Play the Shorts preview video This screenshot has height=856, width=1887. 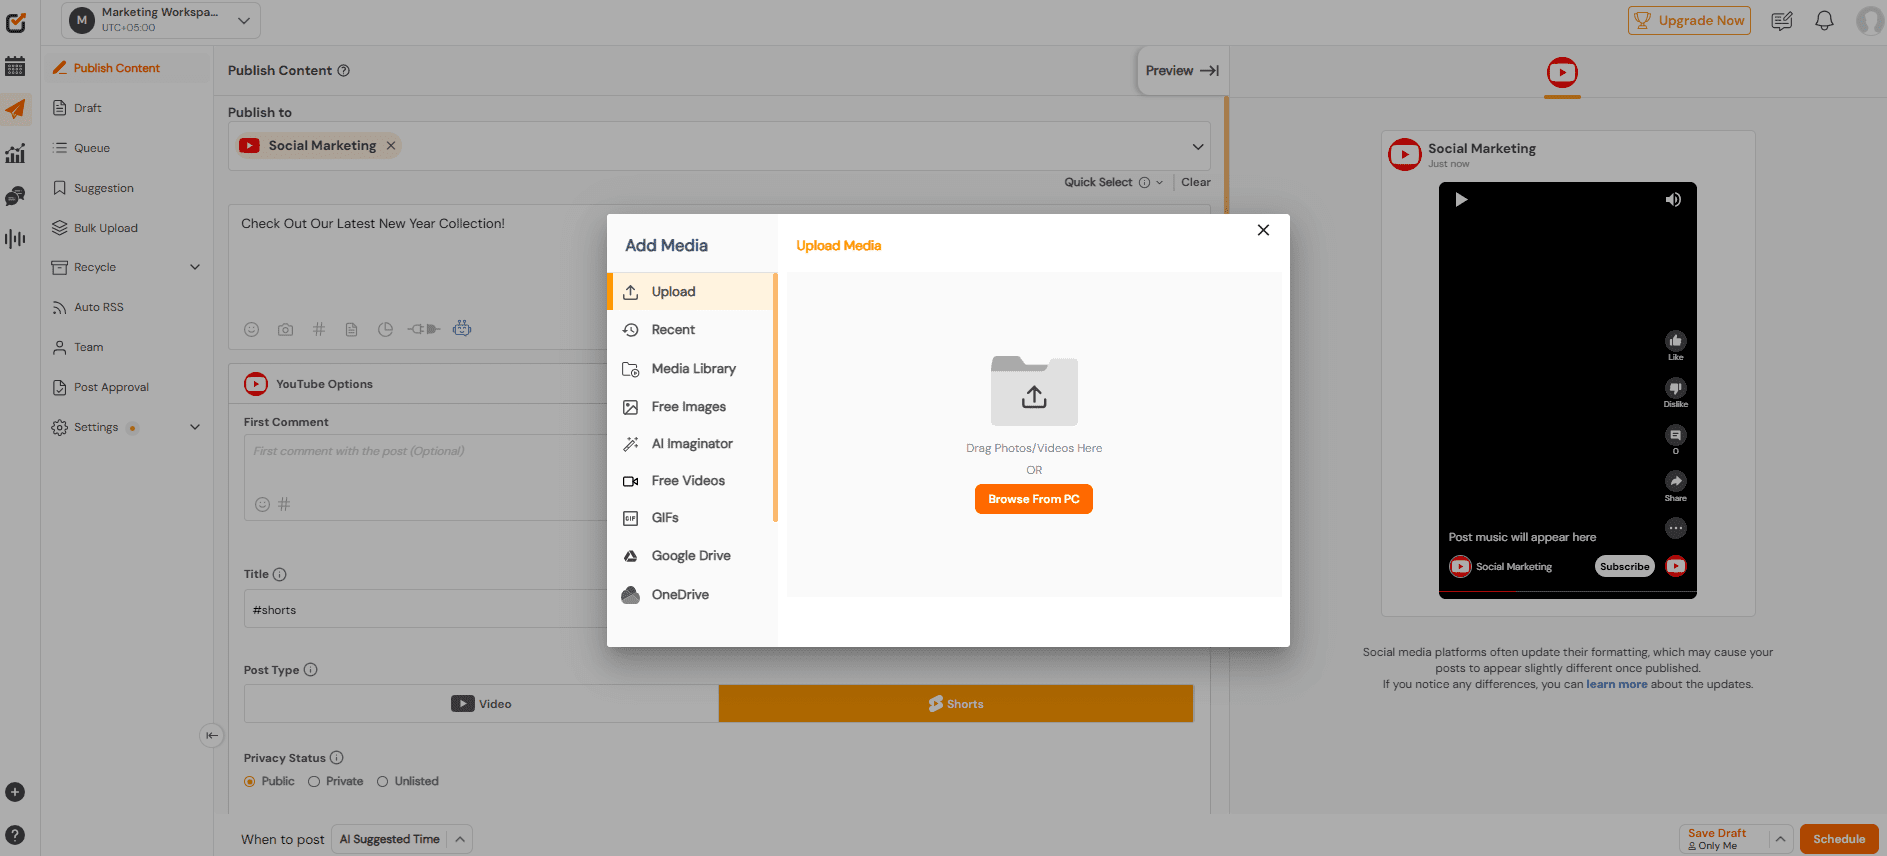click(x=1461, y=200)
